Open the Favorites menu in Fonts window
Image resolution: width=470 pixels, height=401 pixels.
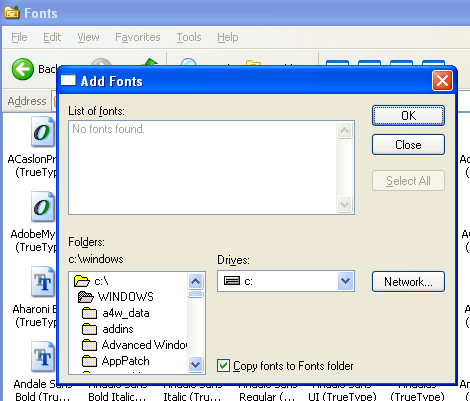138,37
